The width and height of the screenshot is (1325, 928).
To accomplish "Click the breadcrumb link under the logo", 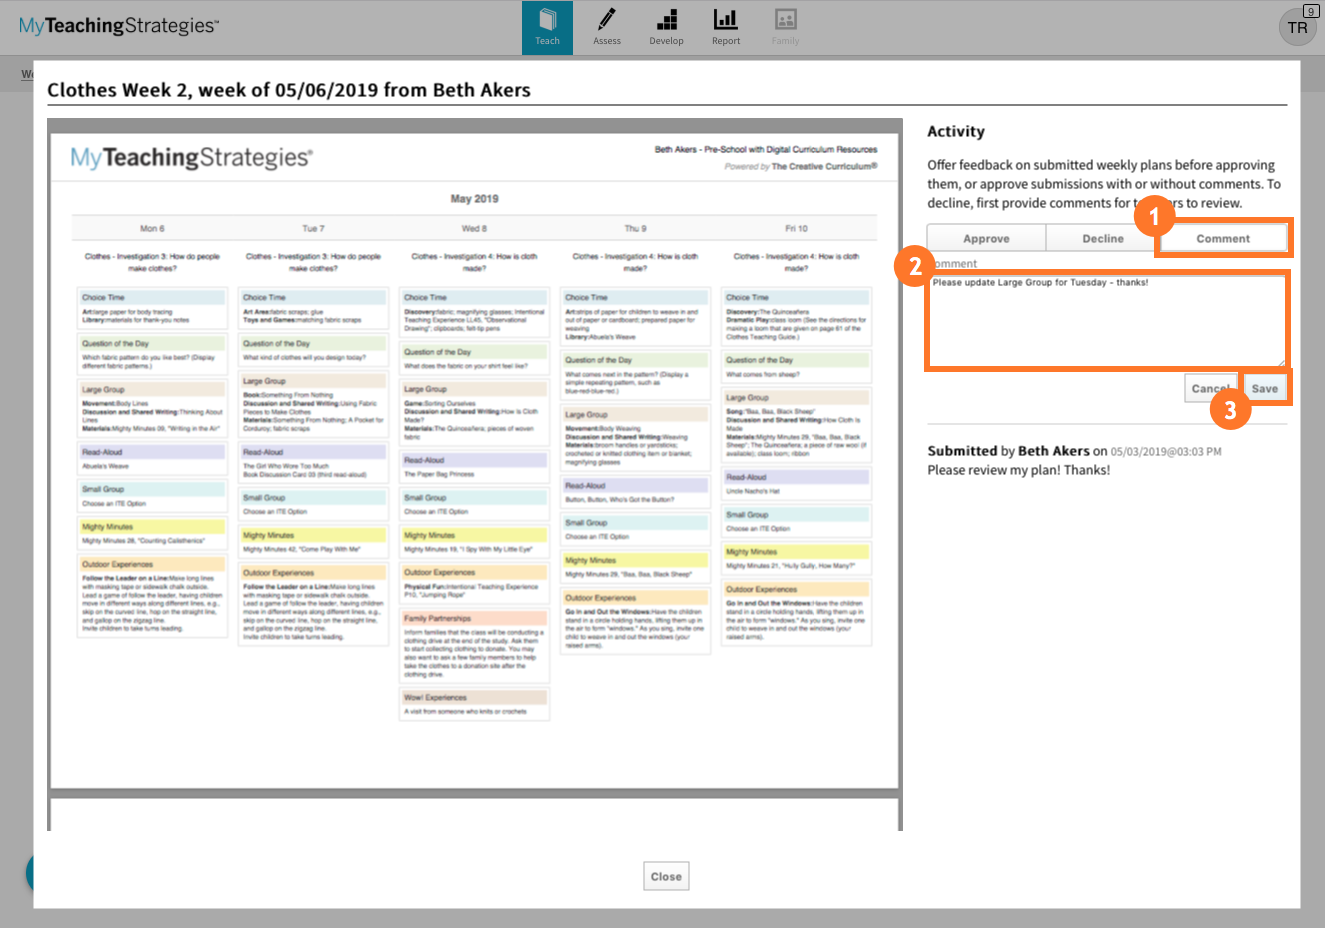I will (x=29, y=74).
